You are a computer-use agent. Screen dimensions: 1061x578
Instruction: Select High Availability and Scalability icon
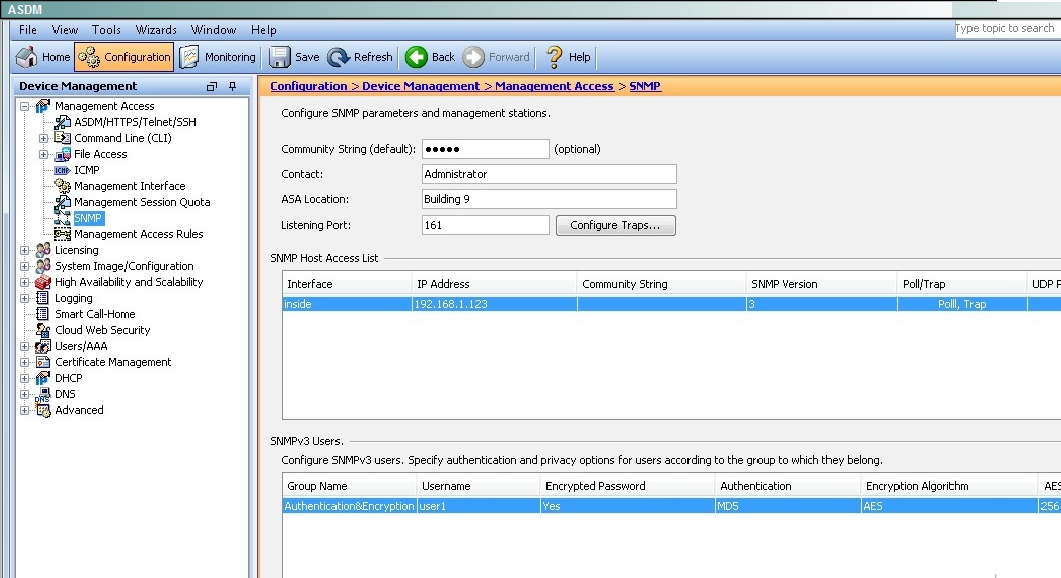tap(43, 282)
